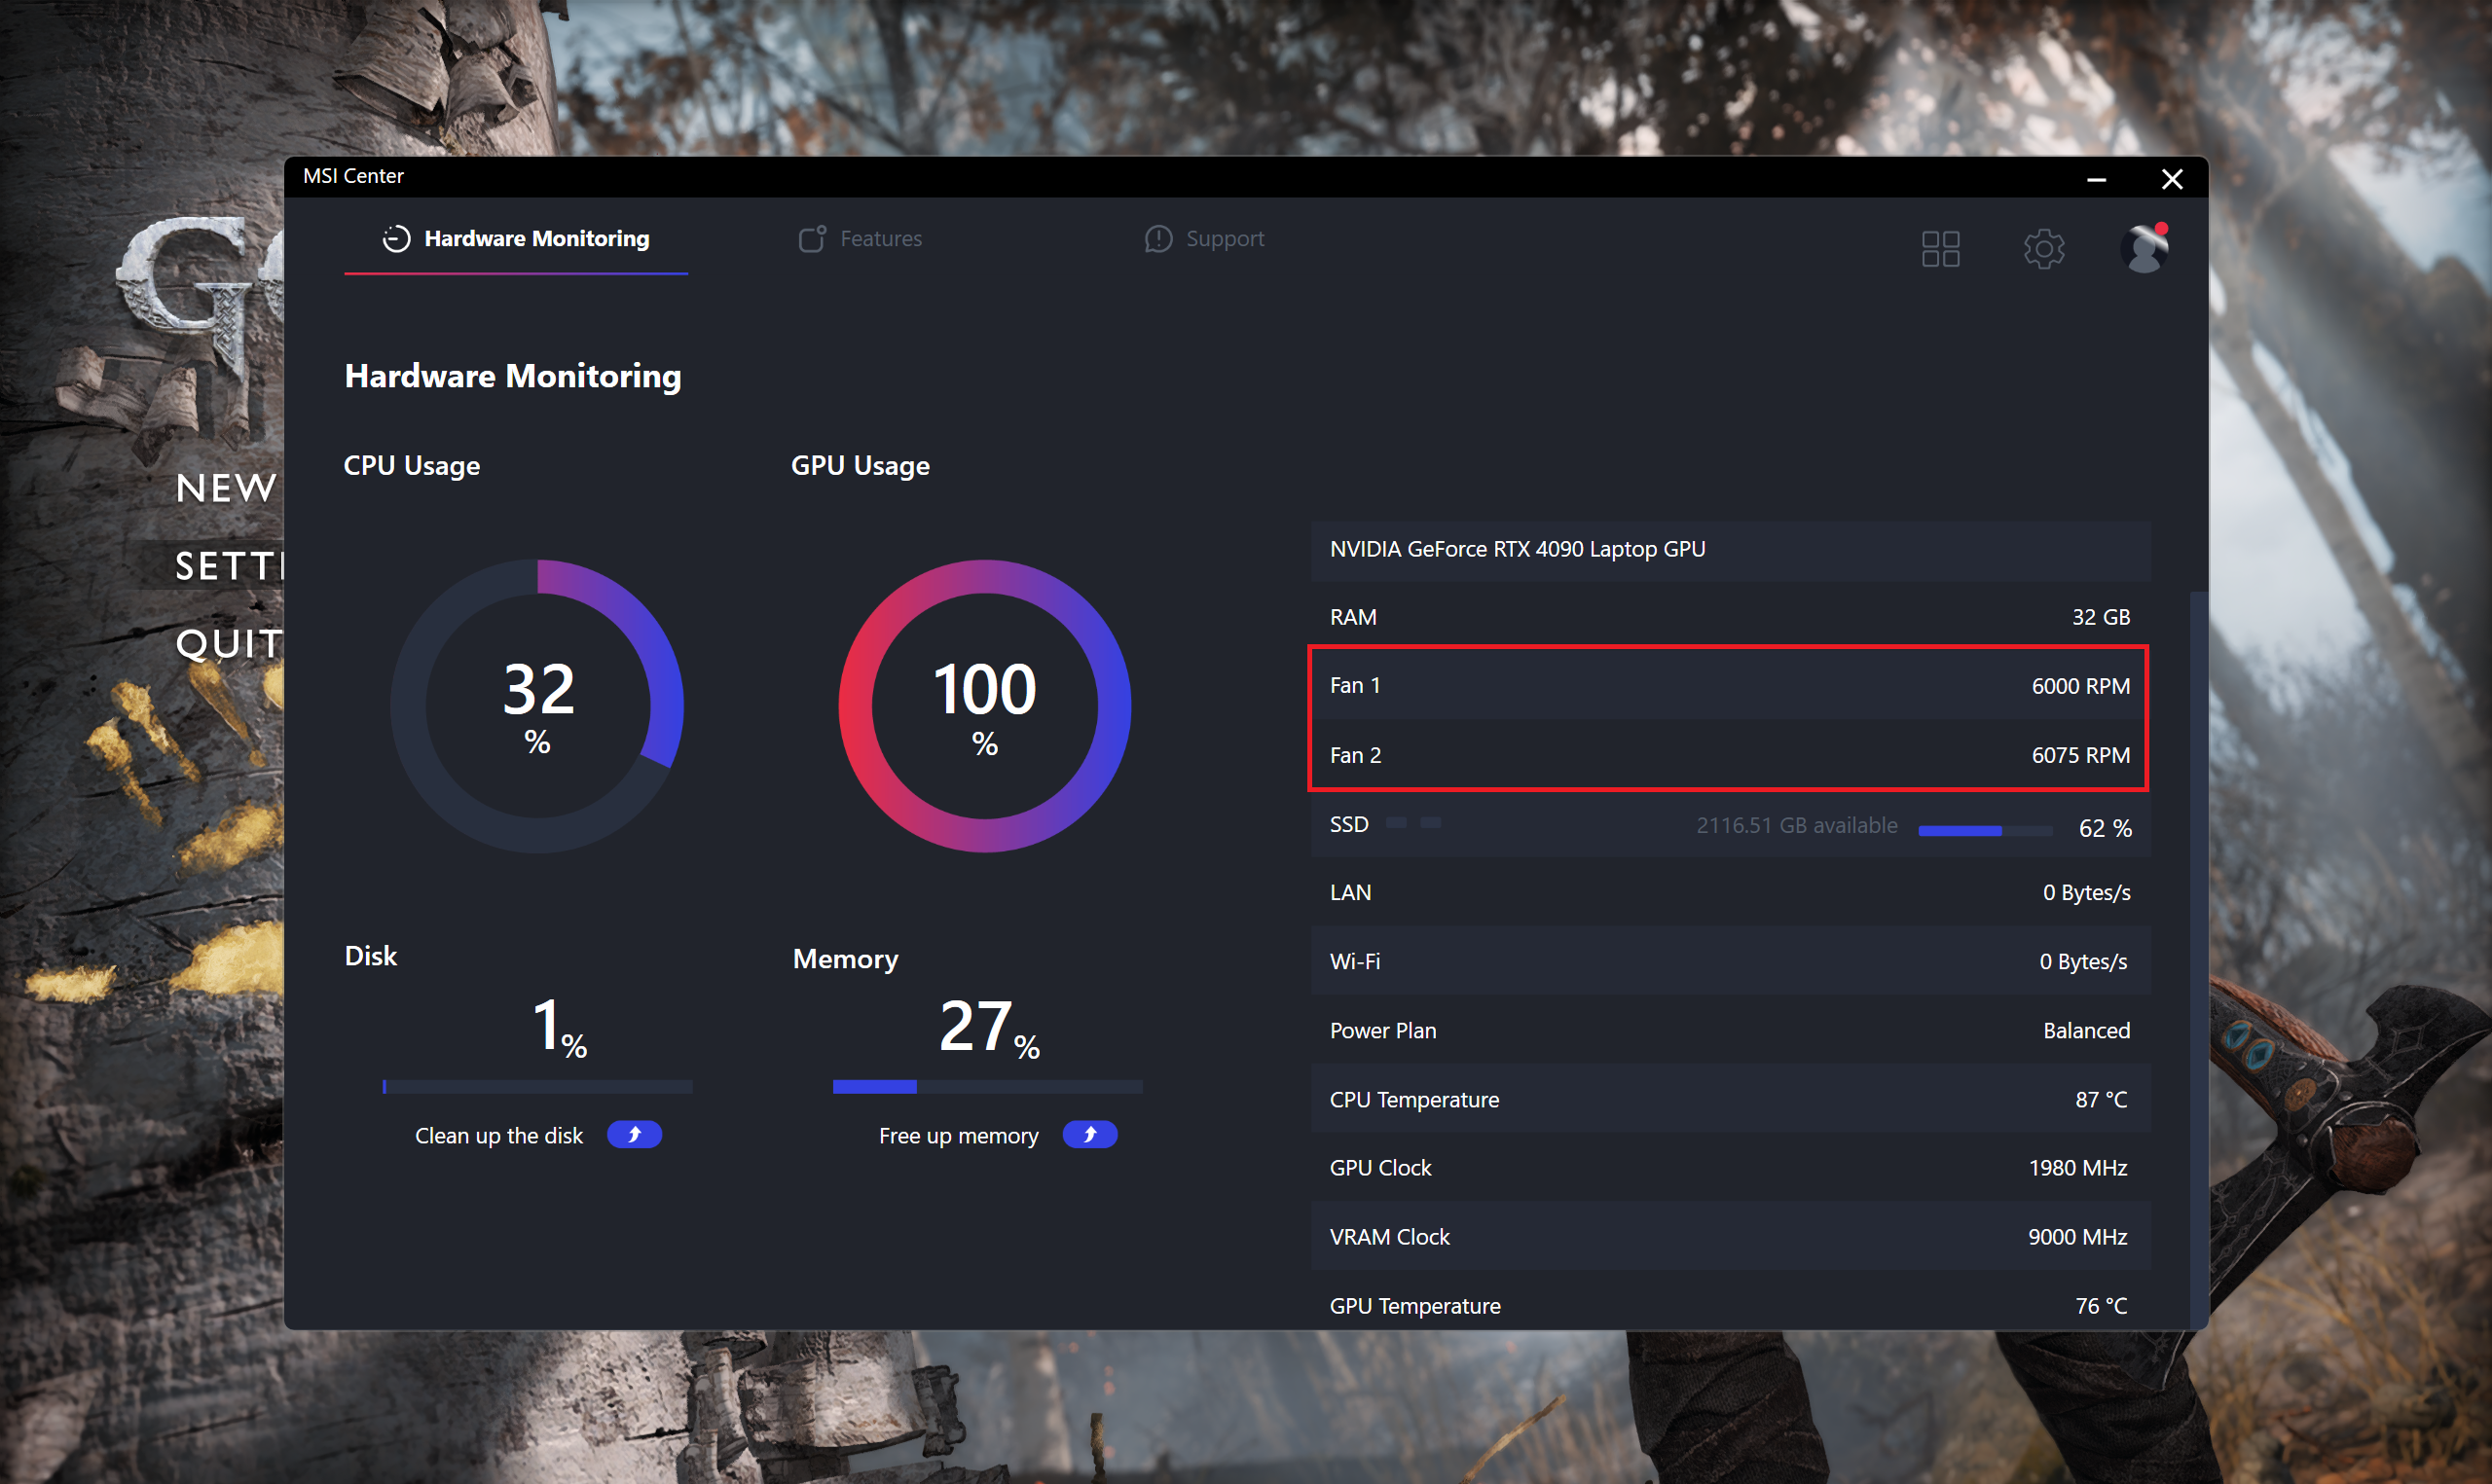Click the CPU Usage heading
The width and height of the screenshot is (2492, 1484).
(412, 466)
